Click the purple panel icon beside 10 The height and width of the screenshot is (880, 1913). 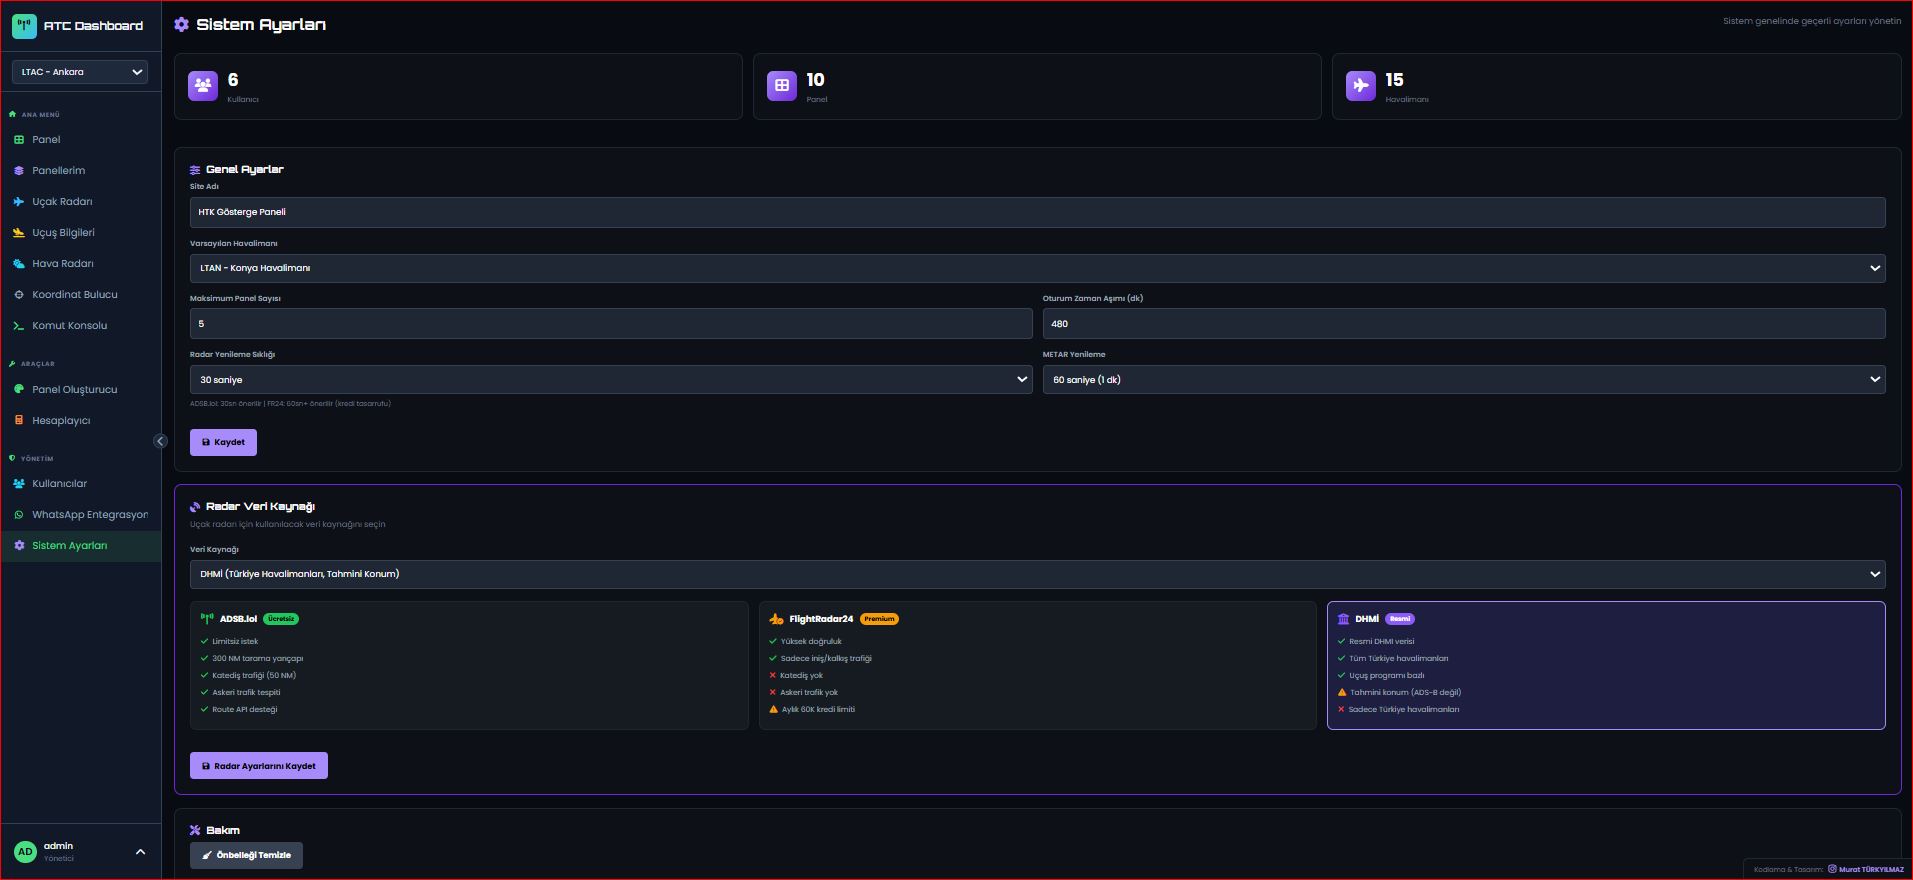(782, 86)
